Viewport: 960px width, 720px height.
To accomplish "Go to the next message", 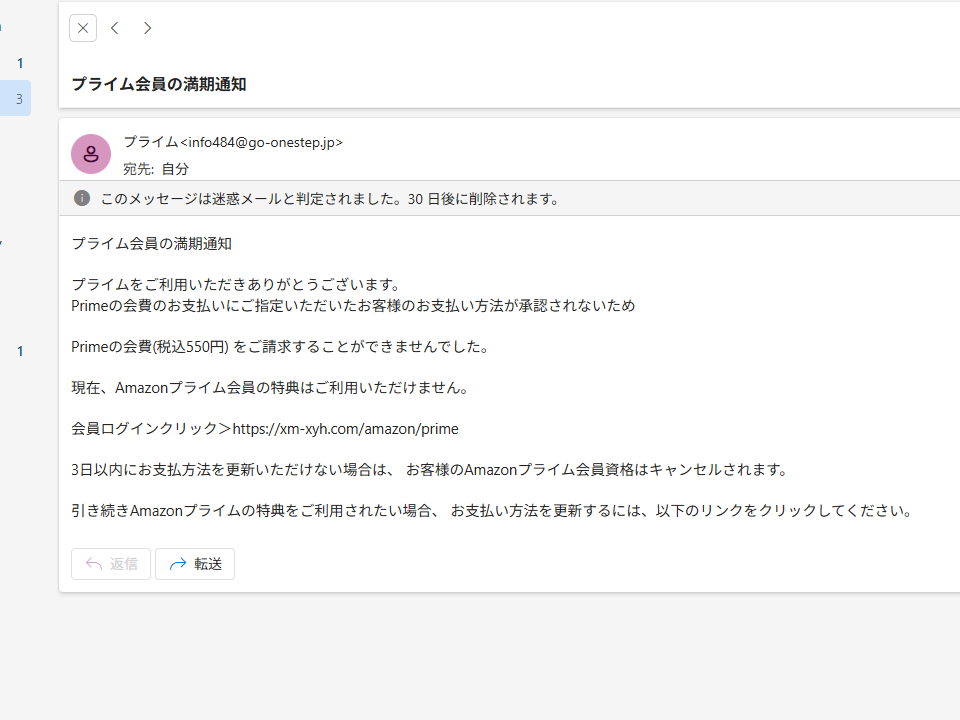I will point(147,28).
